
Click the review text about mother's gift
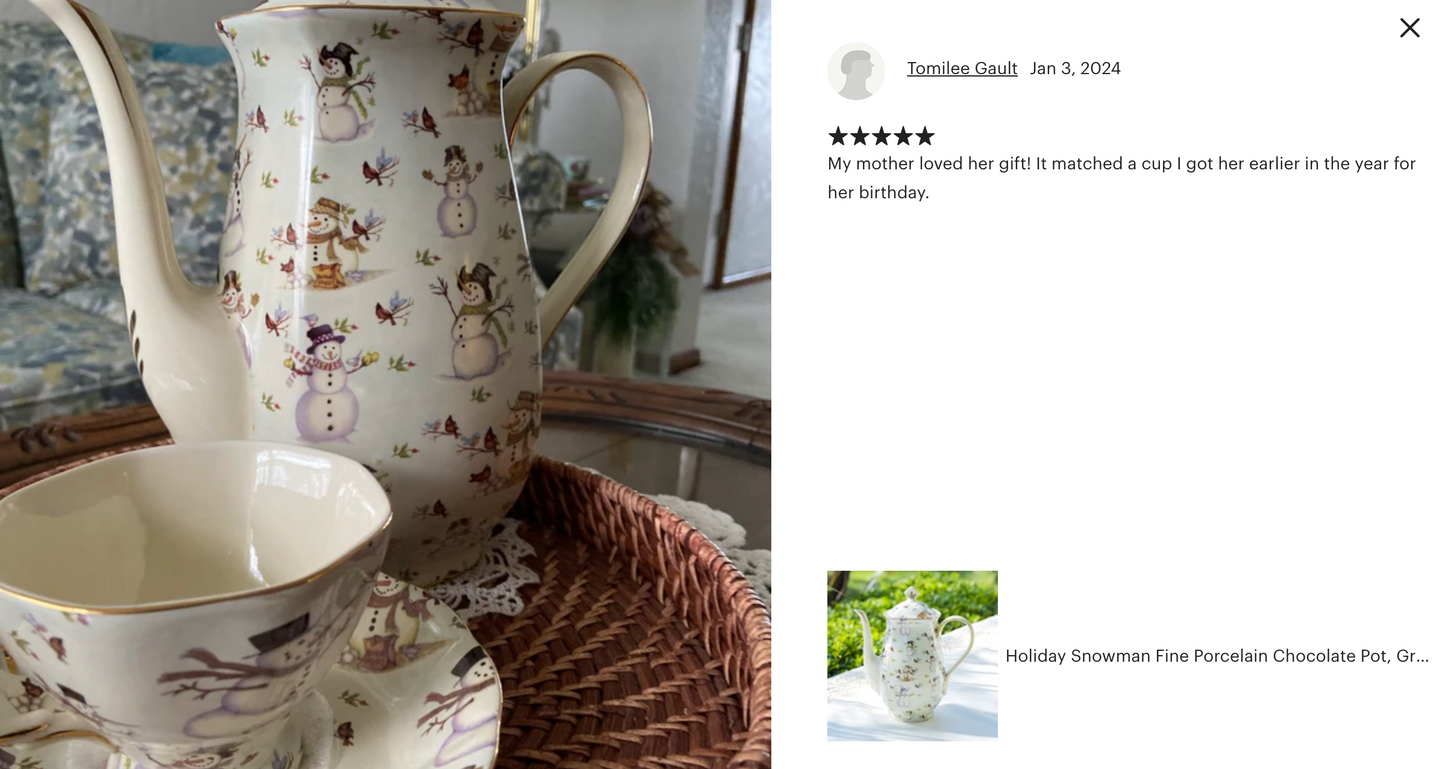click(x=1122, y=177)
